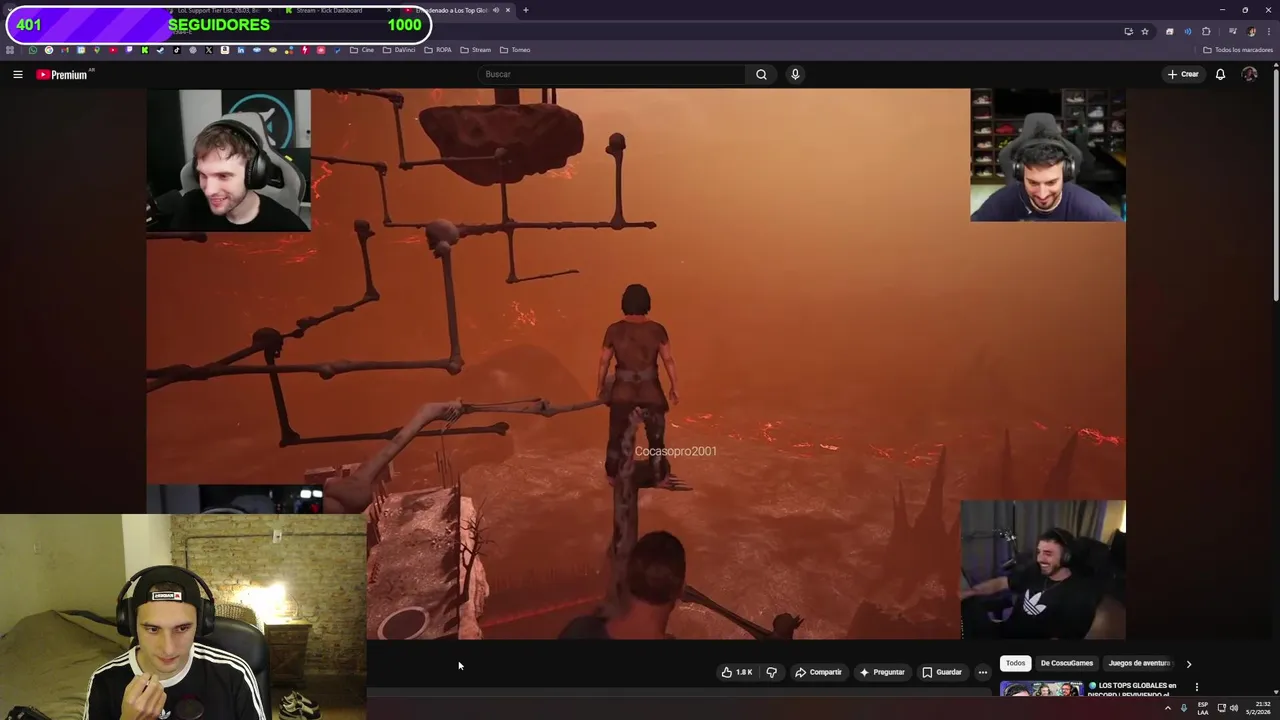Bookmark this page with star icon
The height and width of the screenshot is (720, 1280).
[x=1145, y=31]
